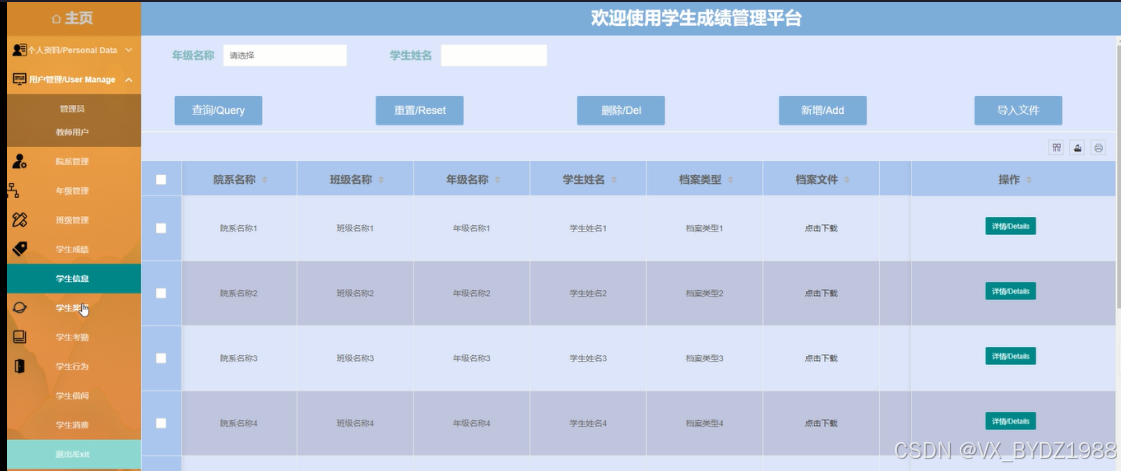
Task: Click the User Manage monitor icon
Action: tap(20, 79)
